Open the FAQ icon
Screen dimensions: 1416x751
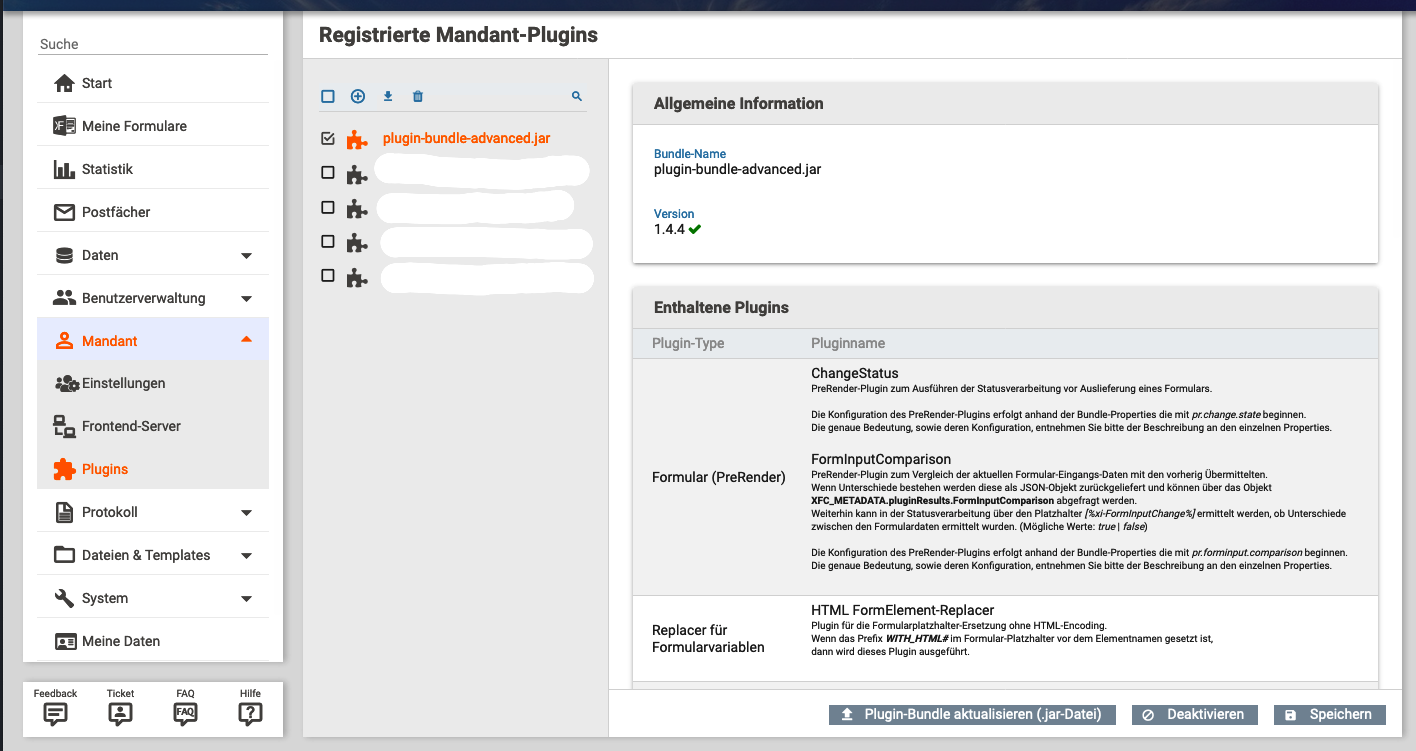tap(185, 713)
